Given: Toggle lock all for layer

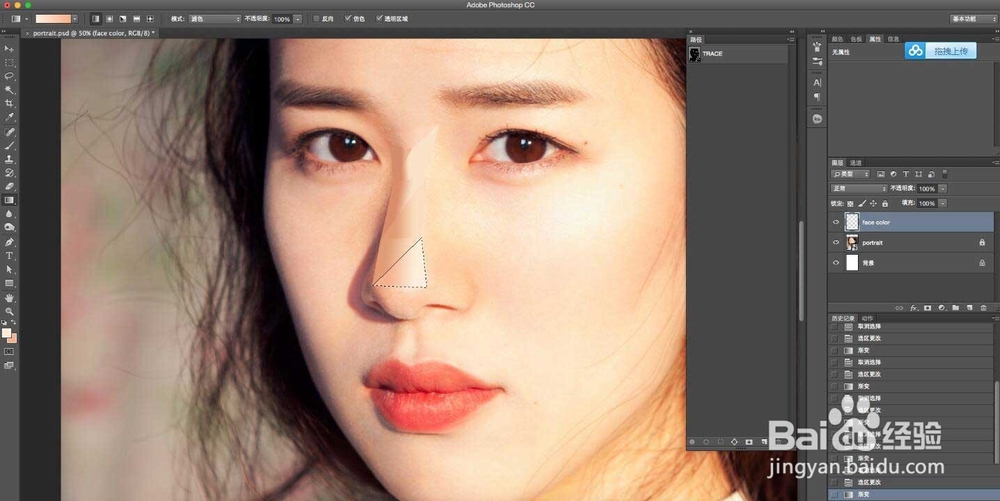Looking at the screenshot, I should tap(885, 204).
